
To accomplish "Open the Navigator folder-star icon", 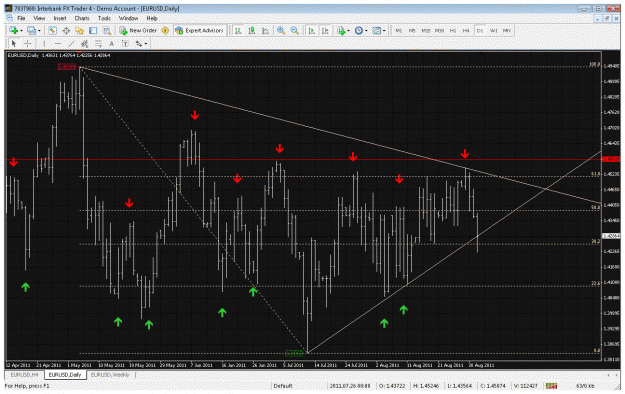I will click(79, 30).
